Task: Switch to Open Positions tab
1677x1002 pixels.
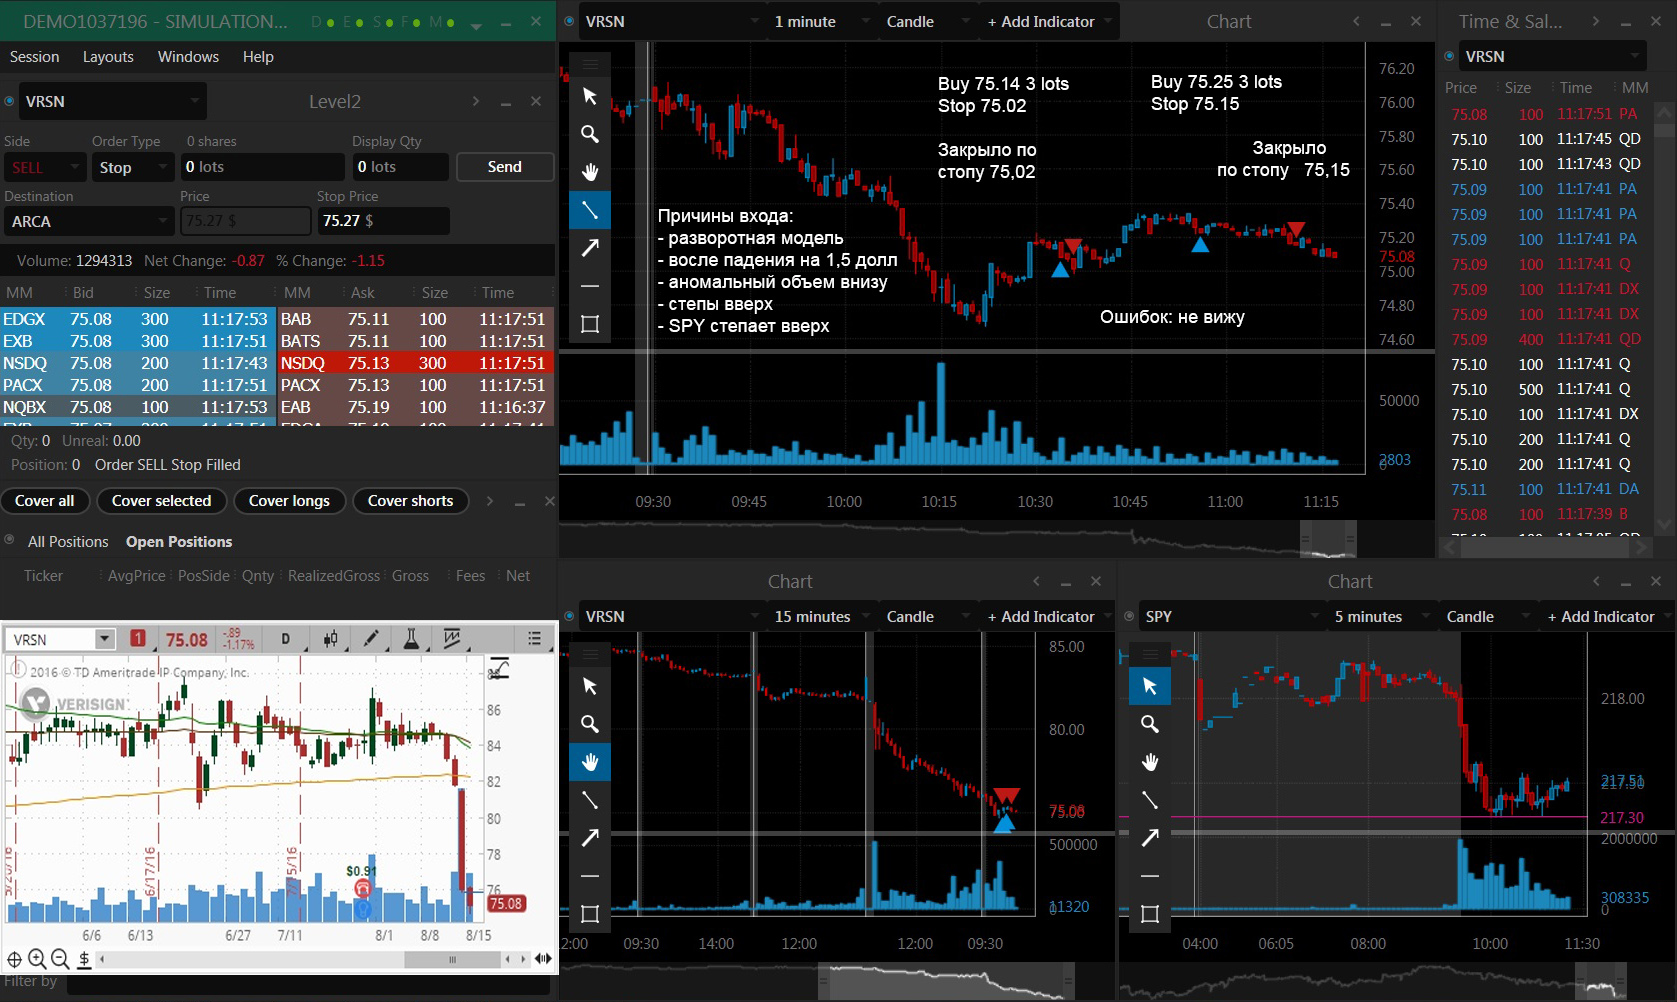Action: pos(179,542)
